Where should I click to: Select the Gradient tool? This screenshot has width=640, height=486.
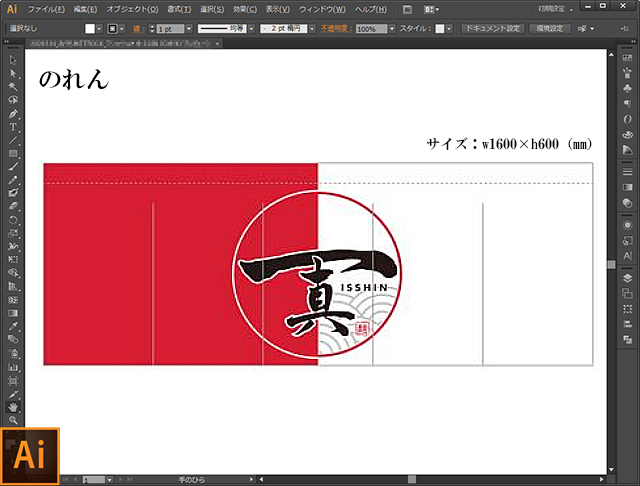[x=13, y=313]
